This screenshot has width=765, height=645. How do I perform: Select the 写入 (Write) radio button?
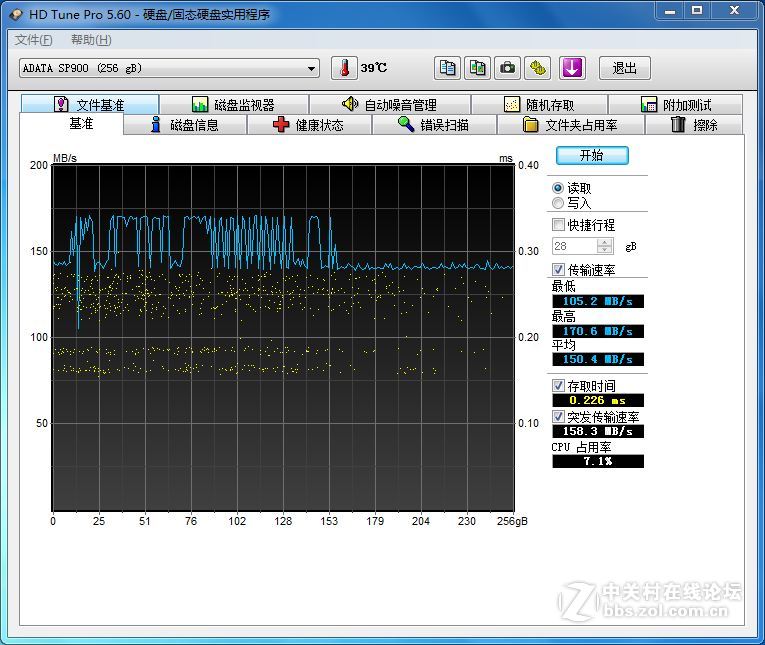(558, 203)
